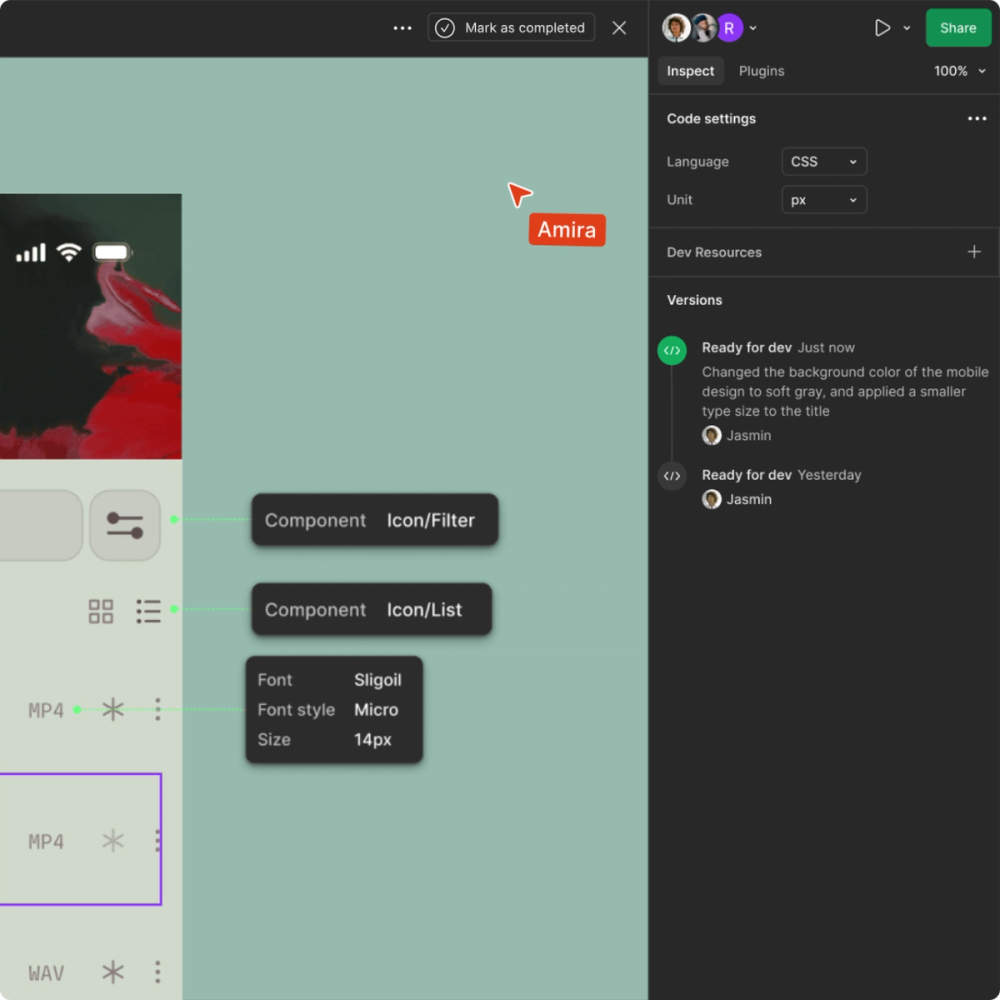Click the grid view icon in the design

(100, 611)
